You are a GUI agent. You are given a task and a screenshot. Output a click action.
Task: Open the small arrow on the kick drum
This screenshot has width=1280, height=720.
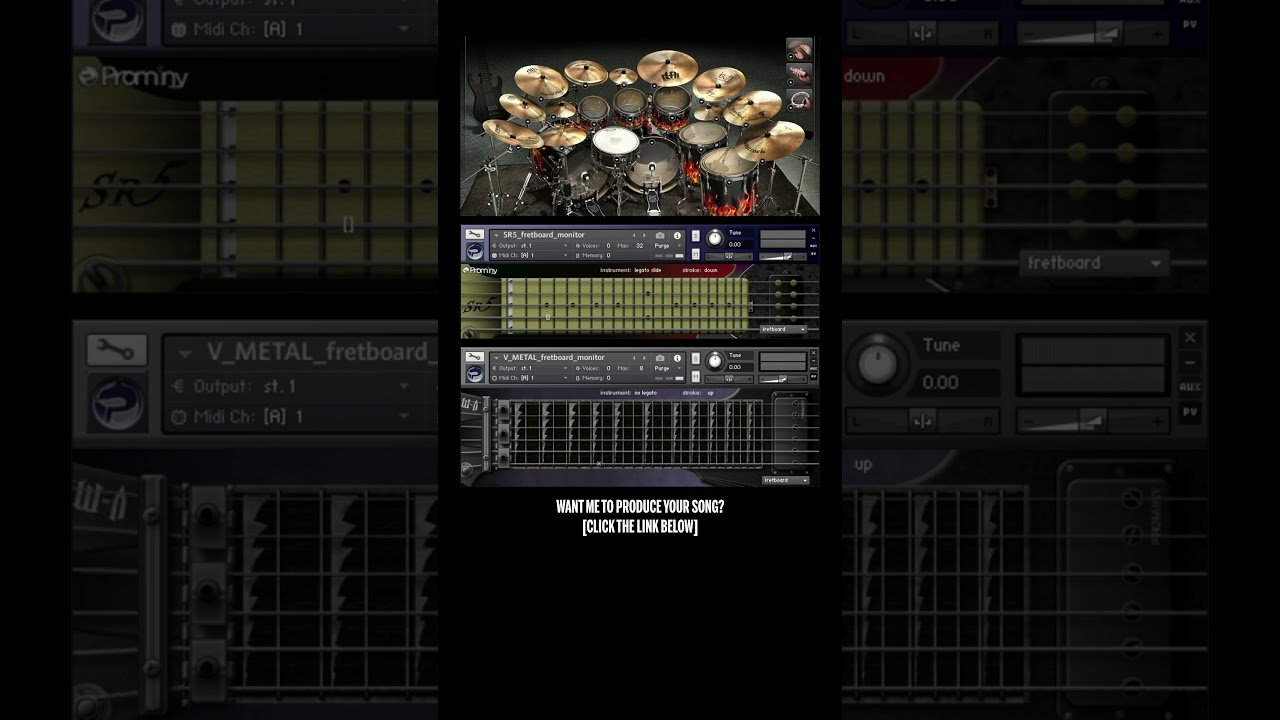652,142
